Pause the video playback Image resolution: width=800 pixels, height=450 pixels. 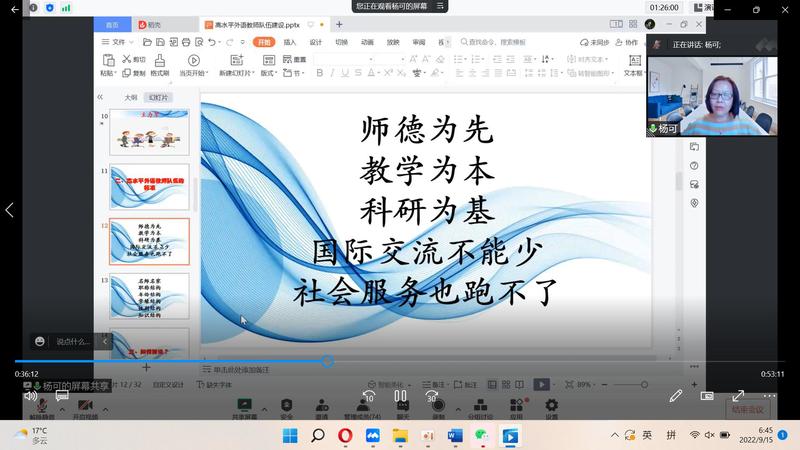[400, 397]
